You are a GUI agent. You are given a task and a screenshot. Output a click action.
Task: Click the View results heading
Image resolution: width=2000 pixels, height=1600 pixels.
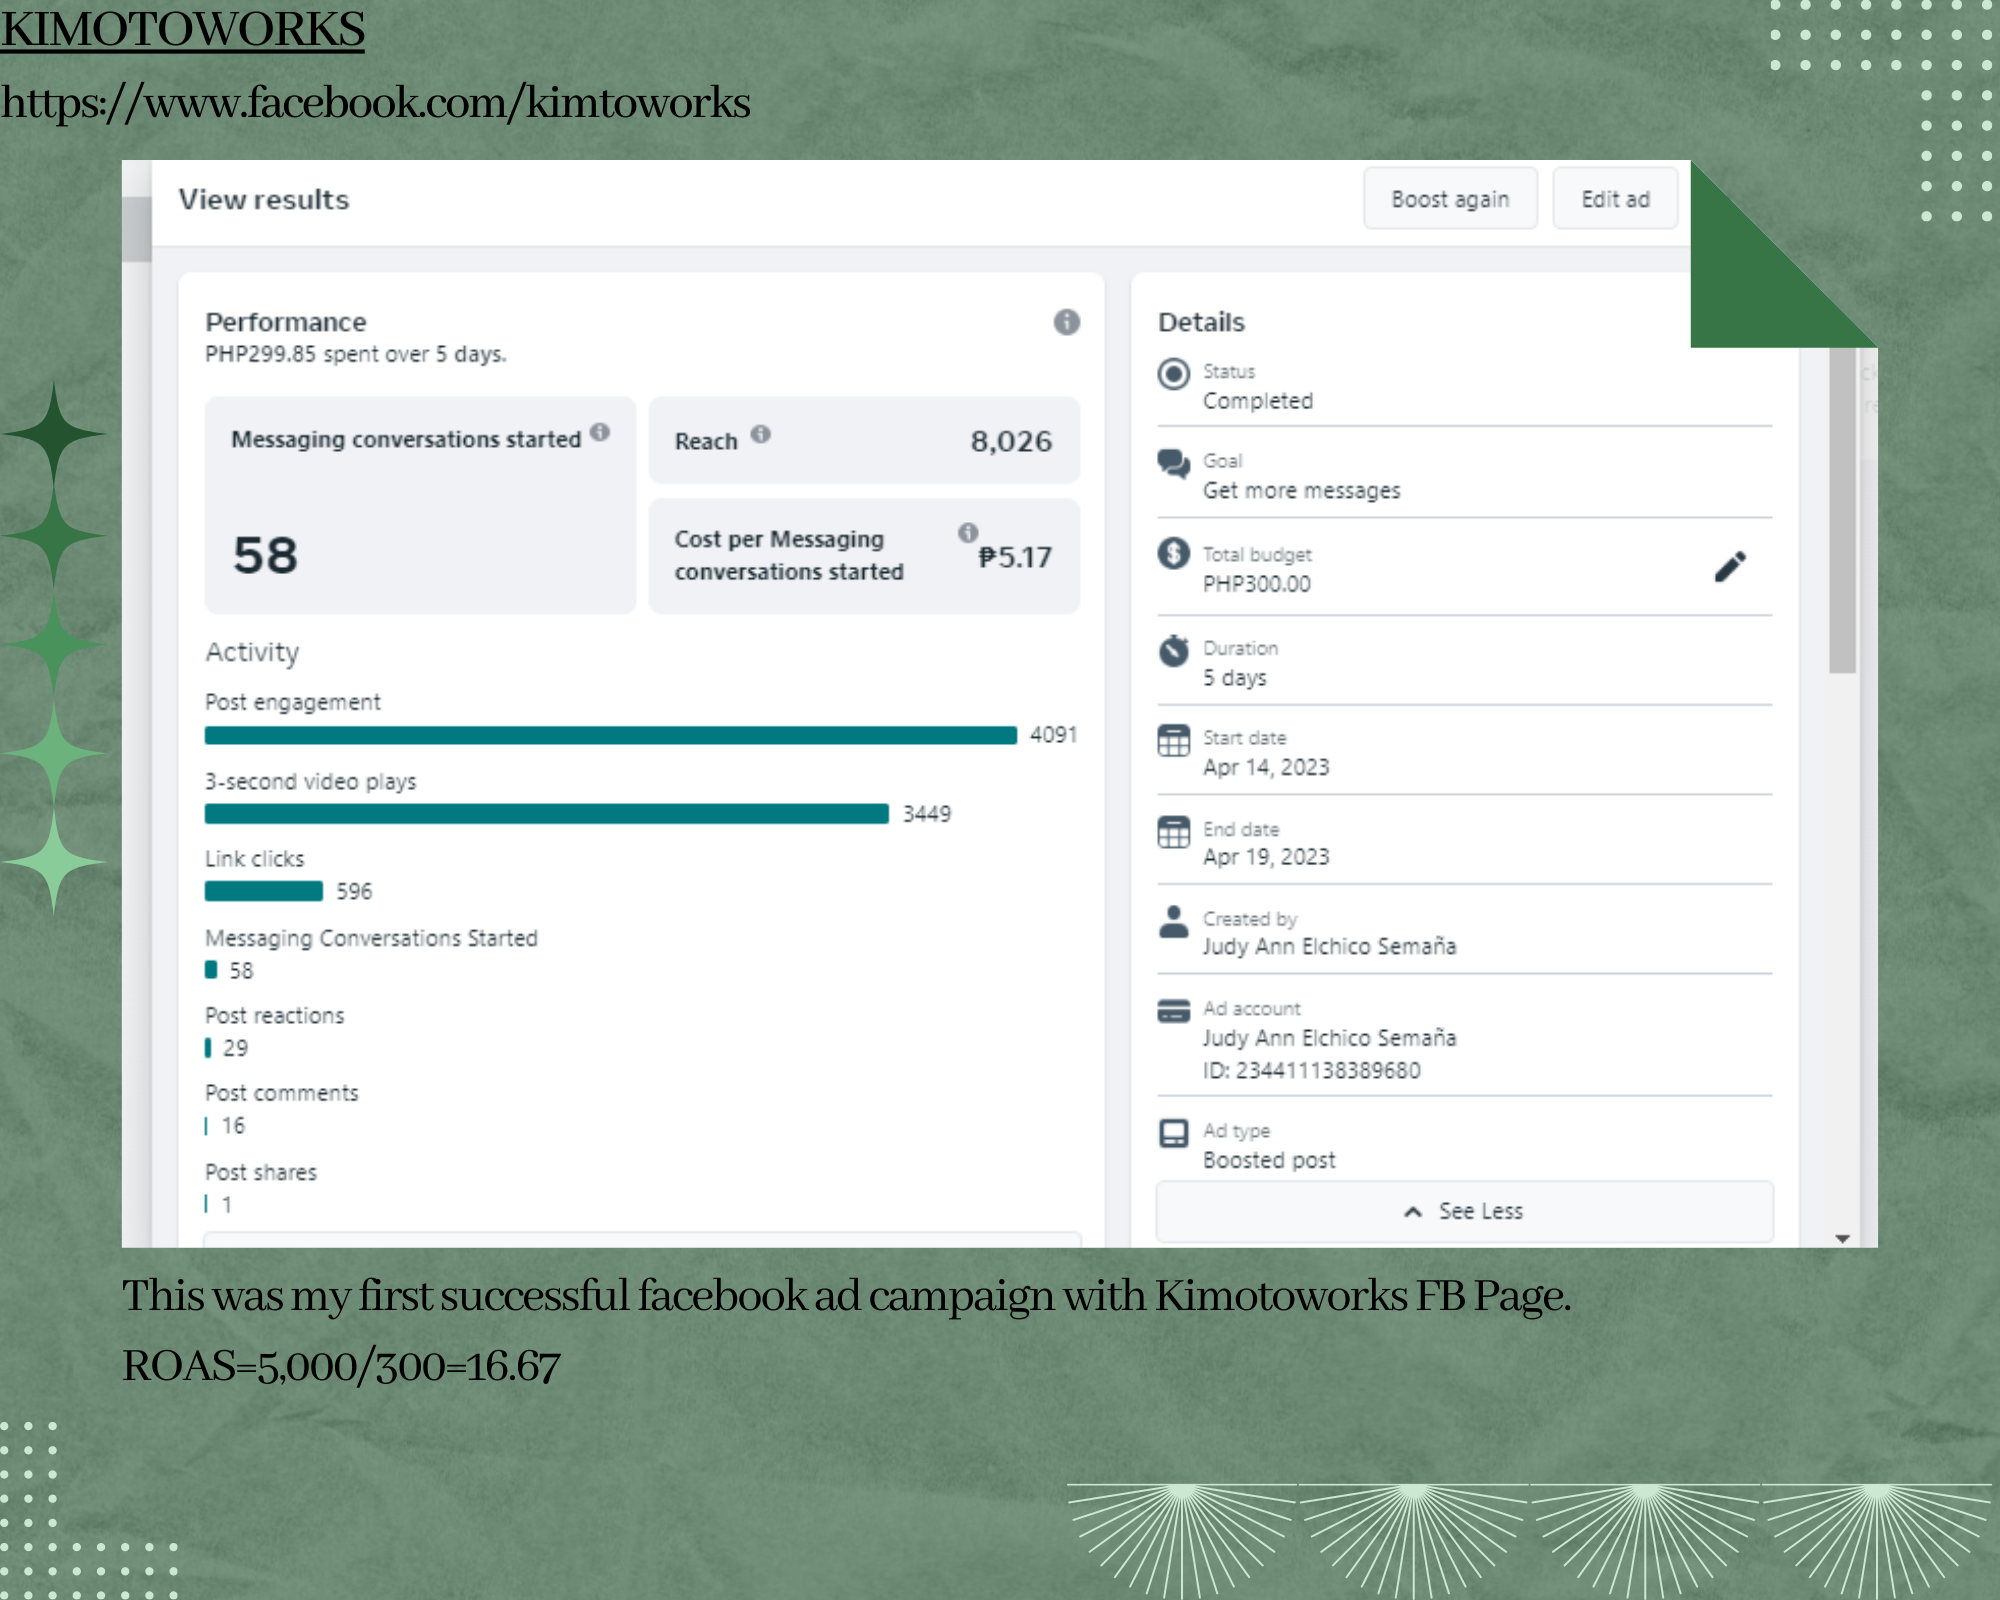tap(264, 199)
